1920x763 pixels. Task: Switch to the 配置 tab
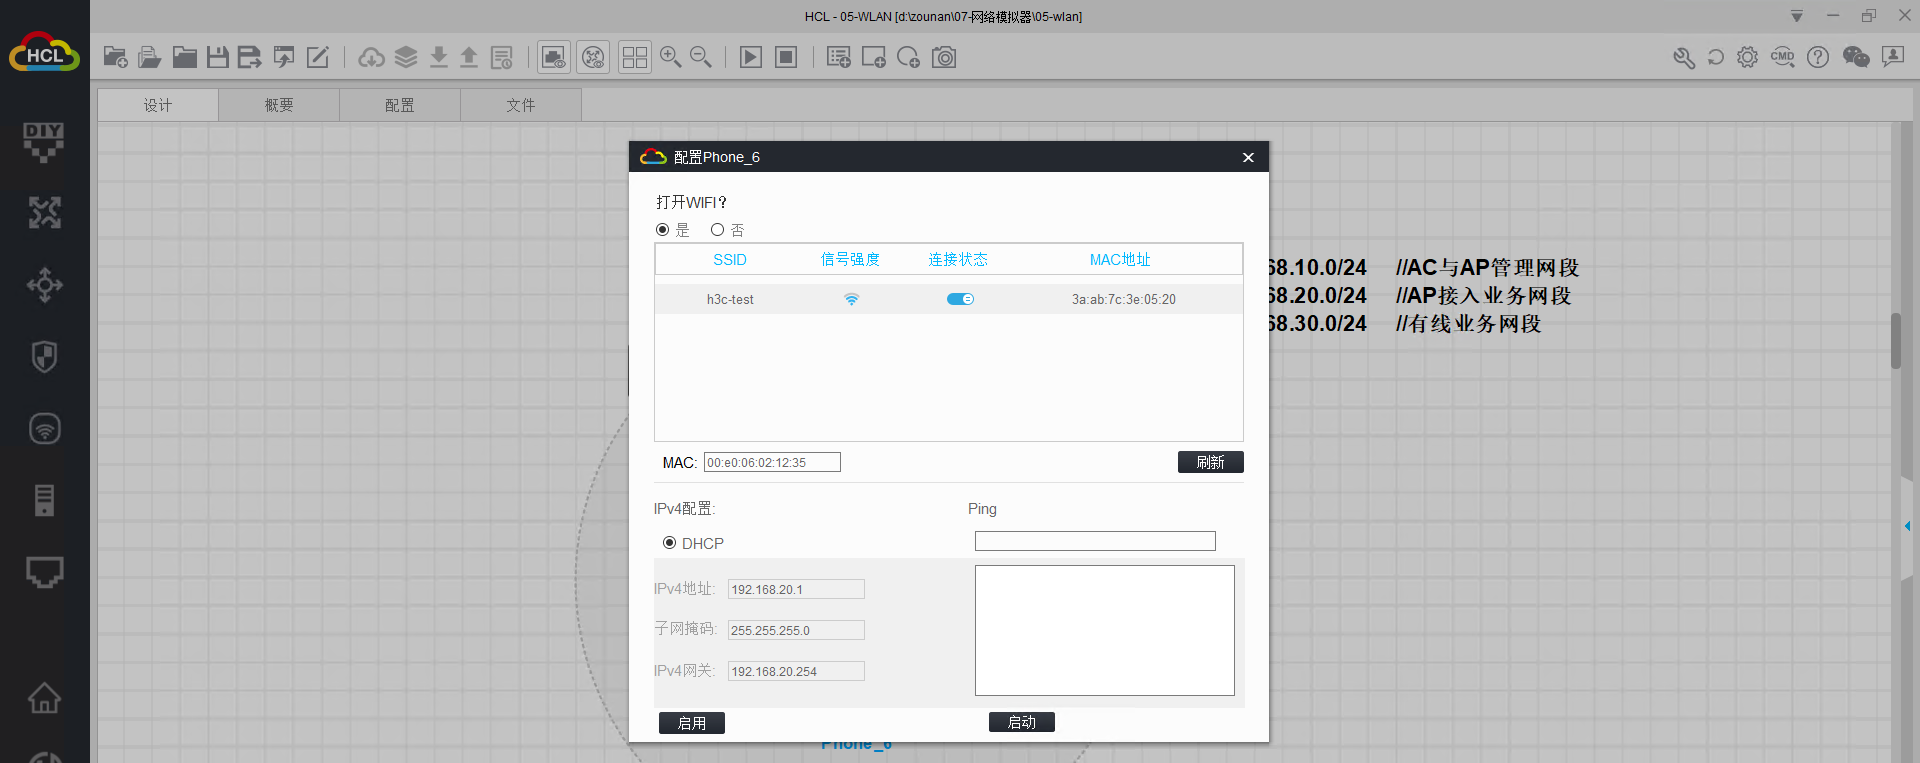click(x=400, y=105)
